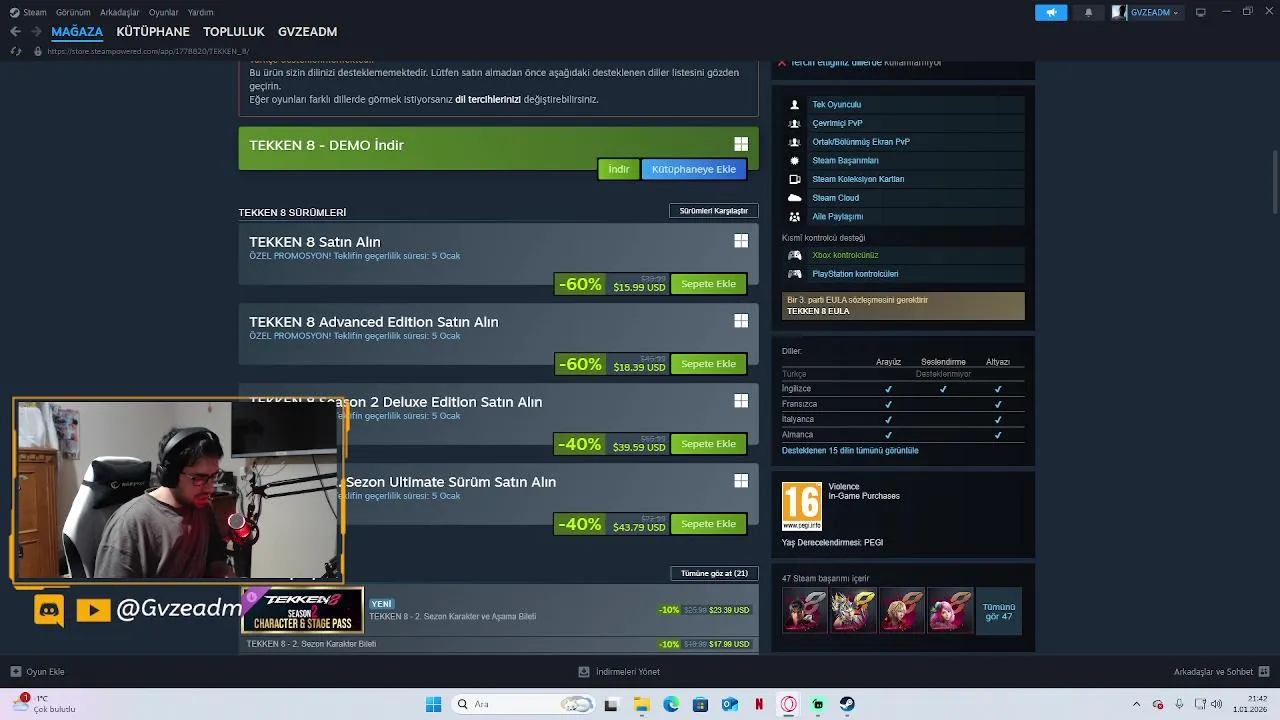Add Advanced Edition $18.39 to cart
This screenshot has width=1280, height=720.
[708, 364]
